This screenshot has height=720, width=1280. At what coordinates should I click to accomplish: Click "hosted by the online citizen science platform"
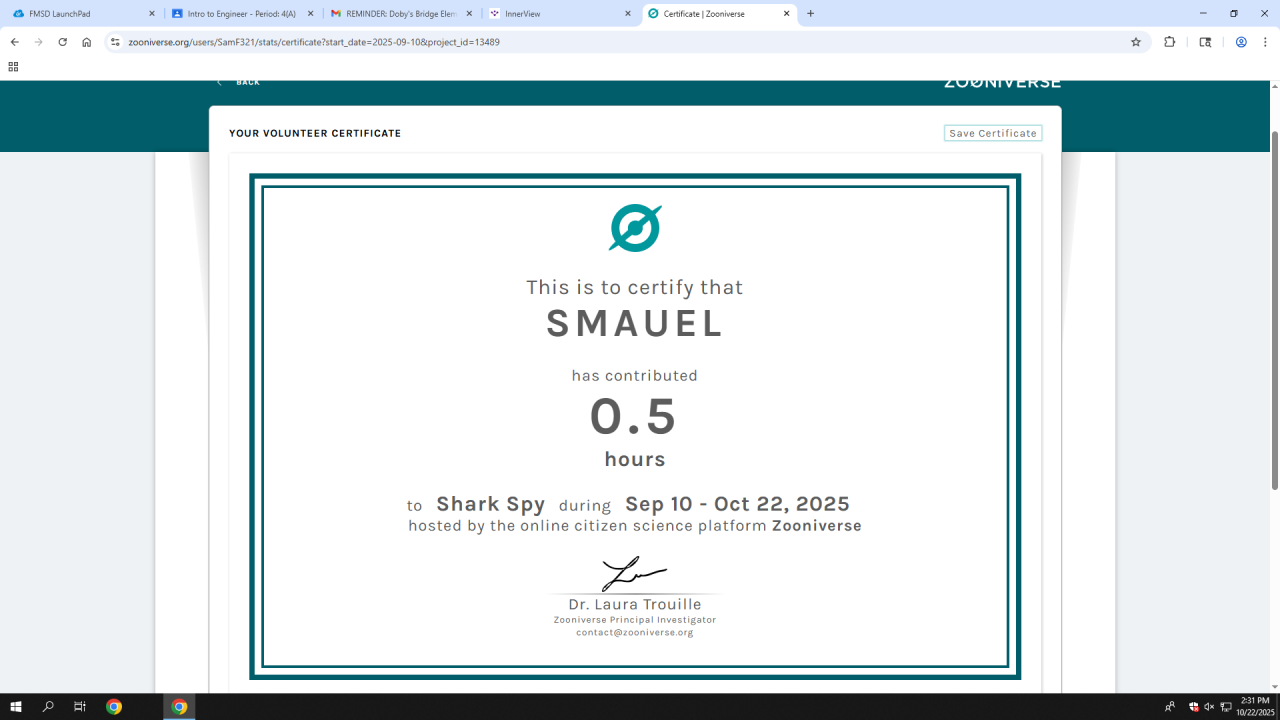588,526
